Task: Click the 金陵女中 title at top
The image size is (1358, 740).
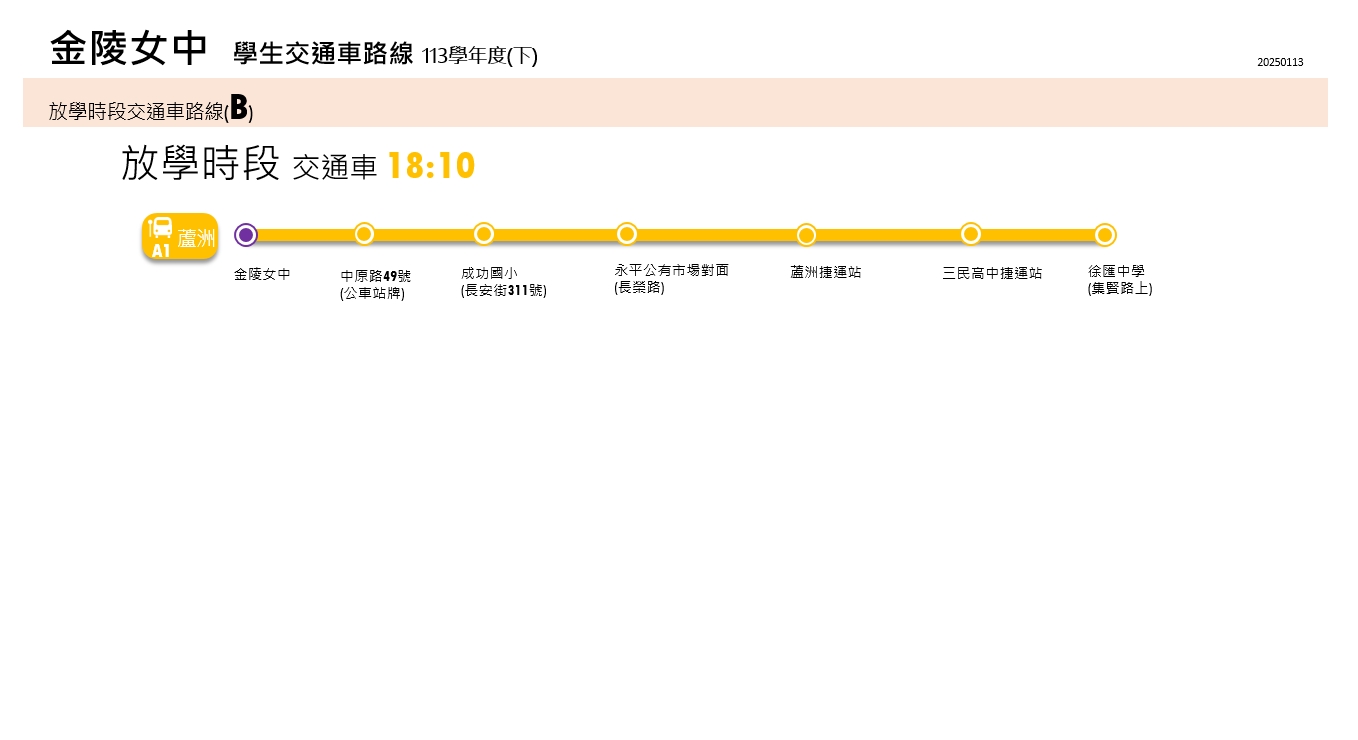Action: (x=129, y=48)
